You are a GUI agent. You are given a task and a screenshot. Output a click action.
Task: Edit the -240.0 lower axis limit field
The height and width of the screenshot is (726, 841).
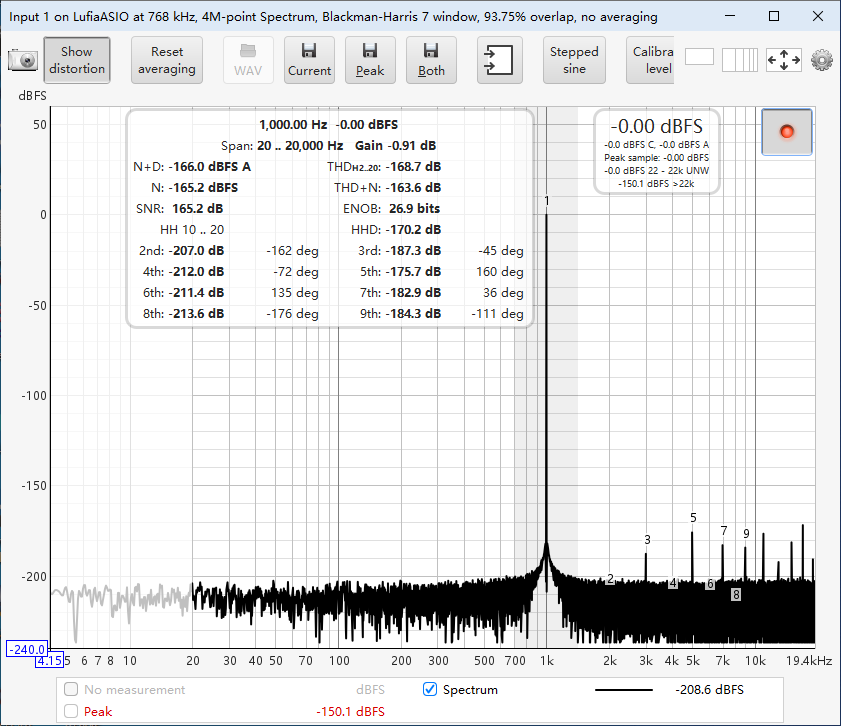coord(27,649)
